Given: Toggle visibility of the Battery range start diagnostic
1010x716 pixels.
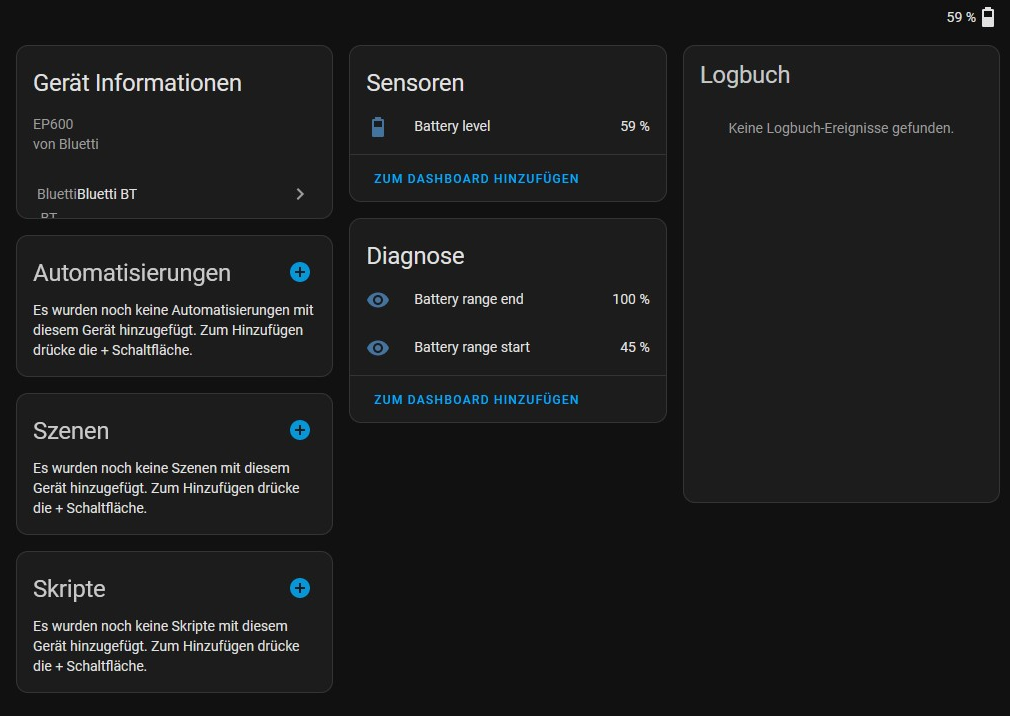Looking at the screenshot, I should [378, 347].
